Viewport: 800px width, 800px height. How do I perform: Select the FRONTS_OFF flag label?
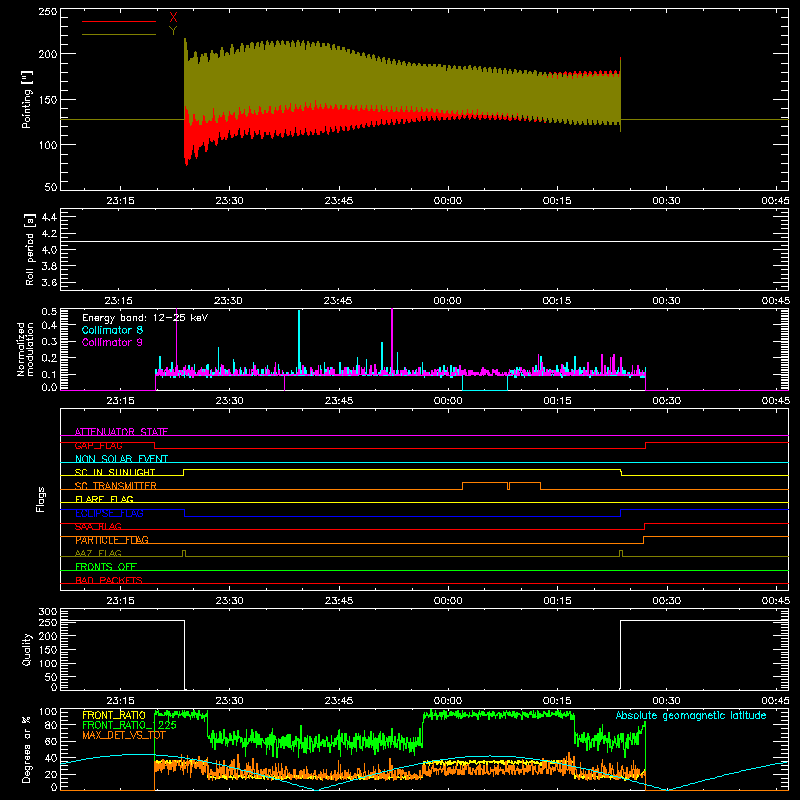coord(106,566)
